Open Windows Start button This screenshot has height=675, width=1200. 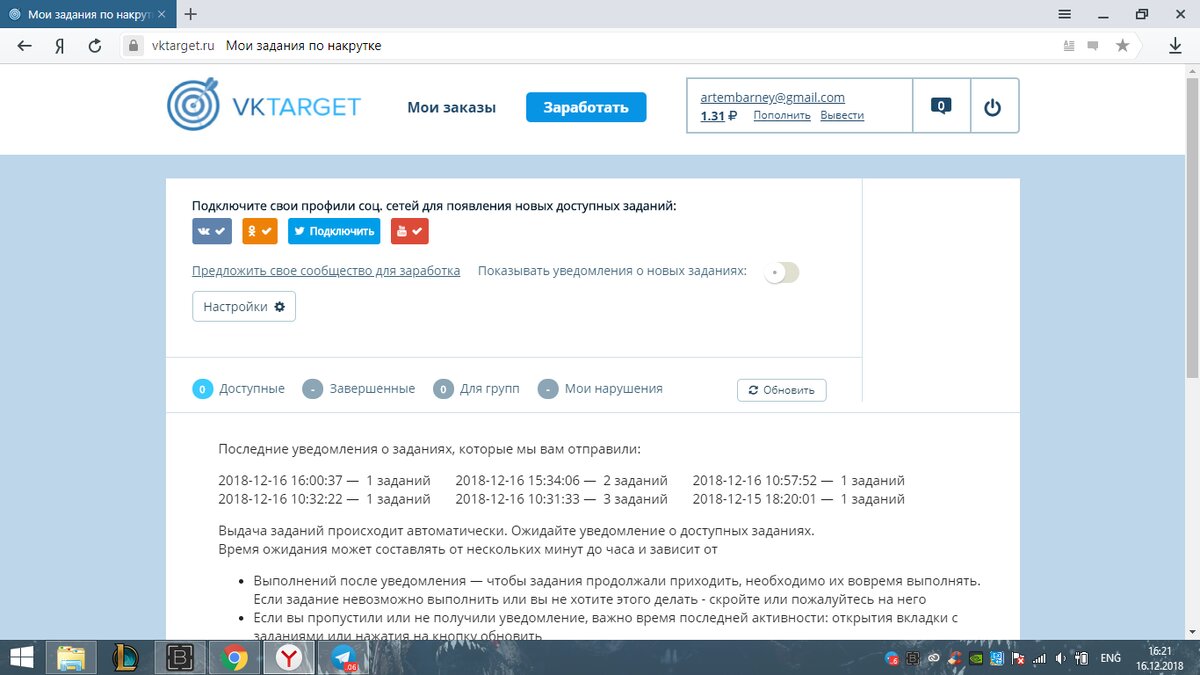[22, 657]
